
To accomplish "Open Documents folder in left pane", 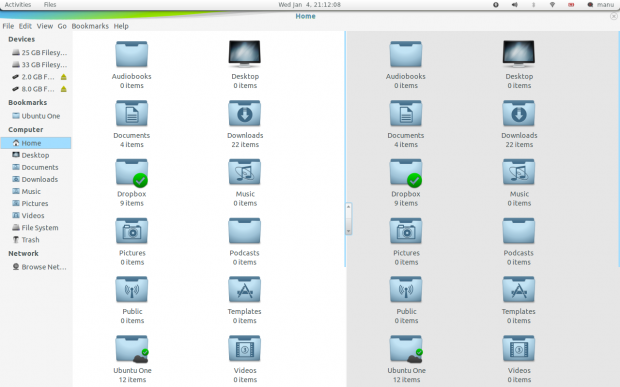I will (x=132, y=113).
